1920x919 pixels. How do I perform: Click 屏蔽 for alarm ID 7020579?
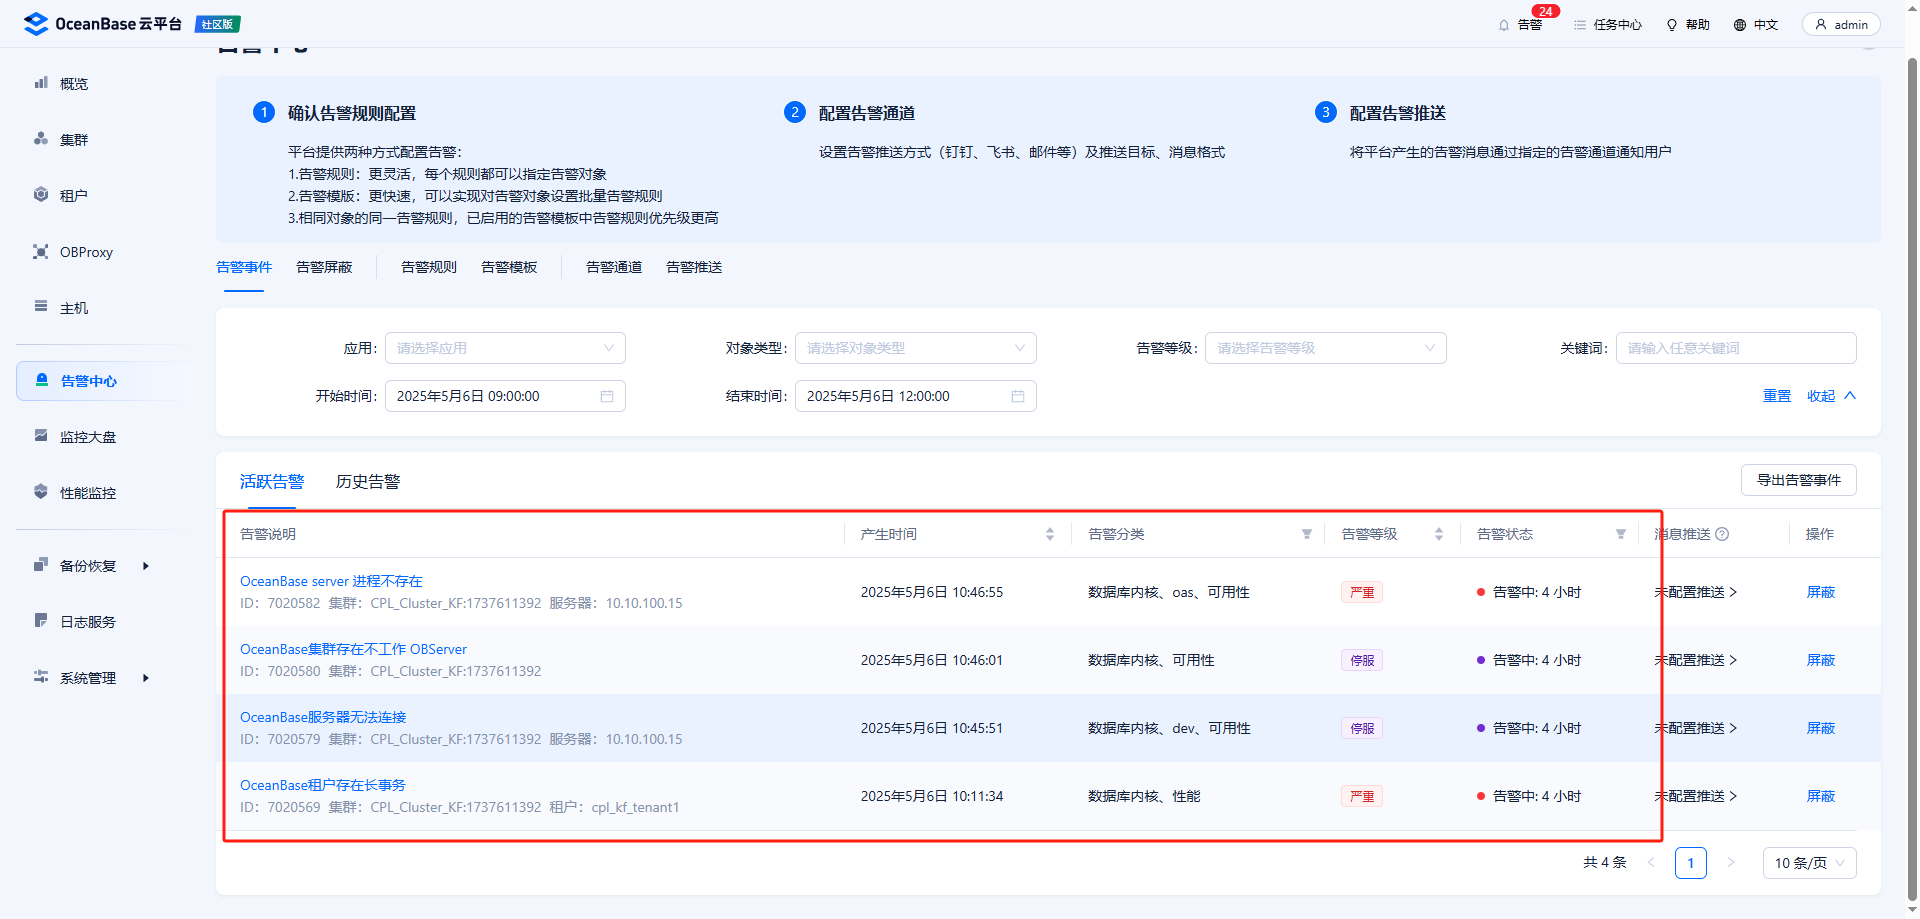pyautogui.click(x=1821, y=728)
